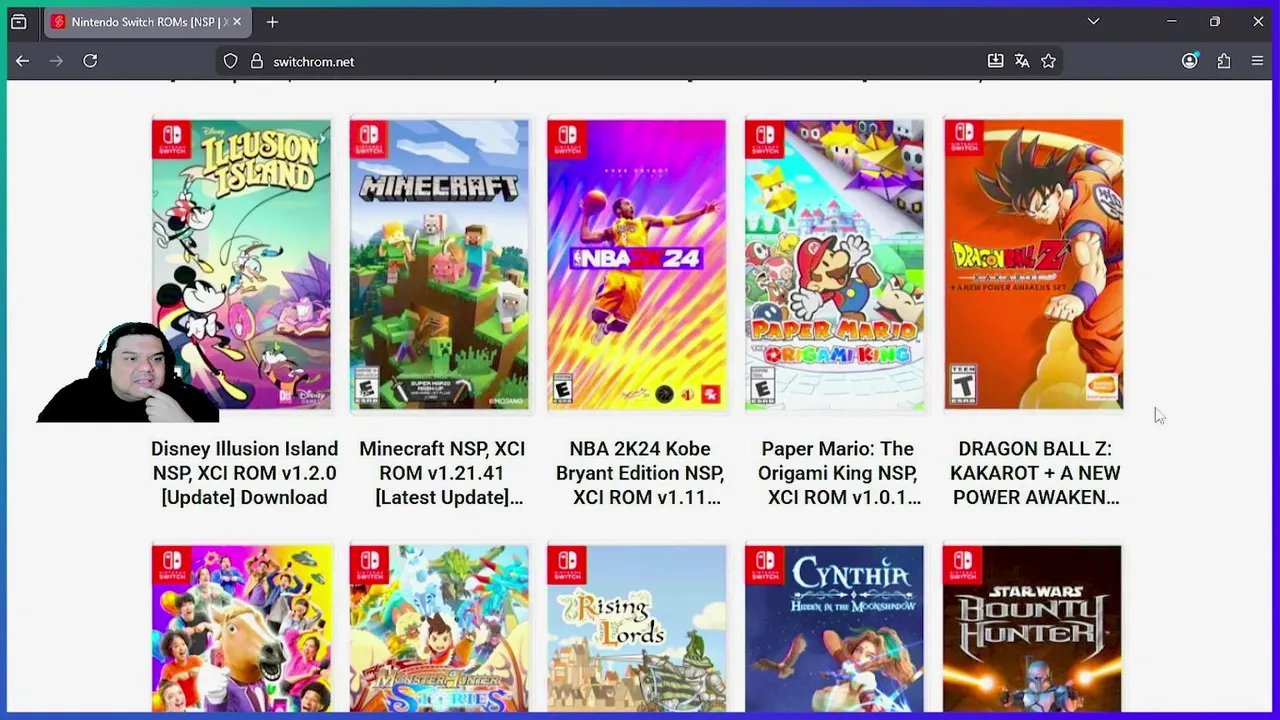Open the browser hamburger menu
The width and height of the screenshot is (1280, 720).
1258,61
